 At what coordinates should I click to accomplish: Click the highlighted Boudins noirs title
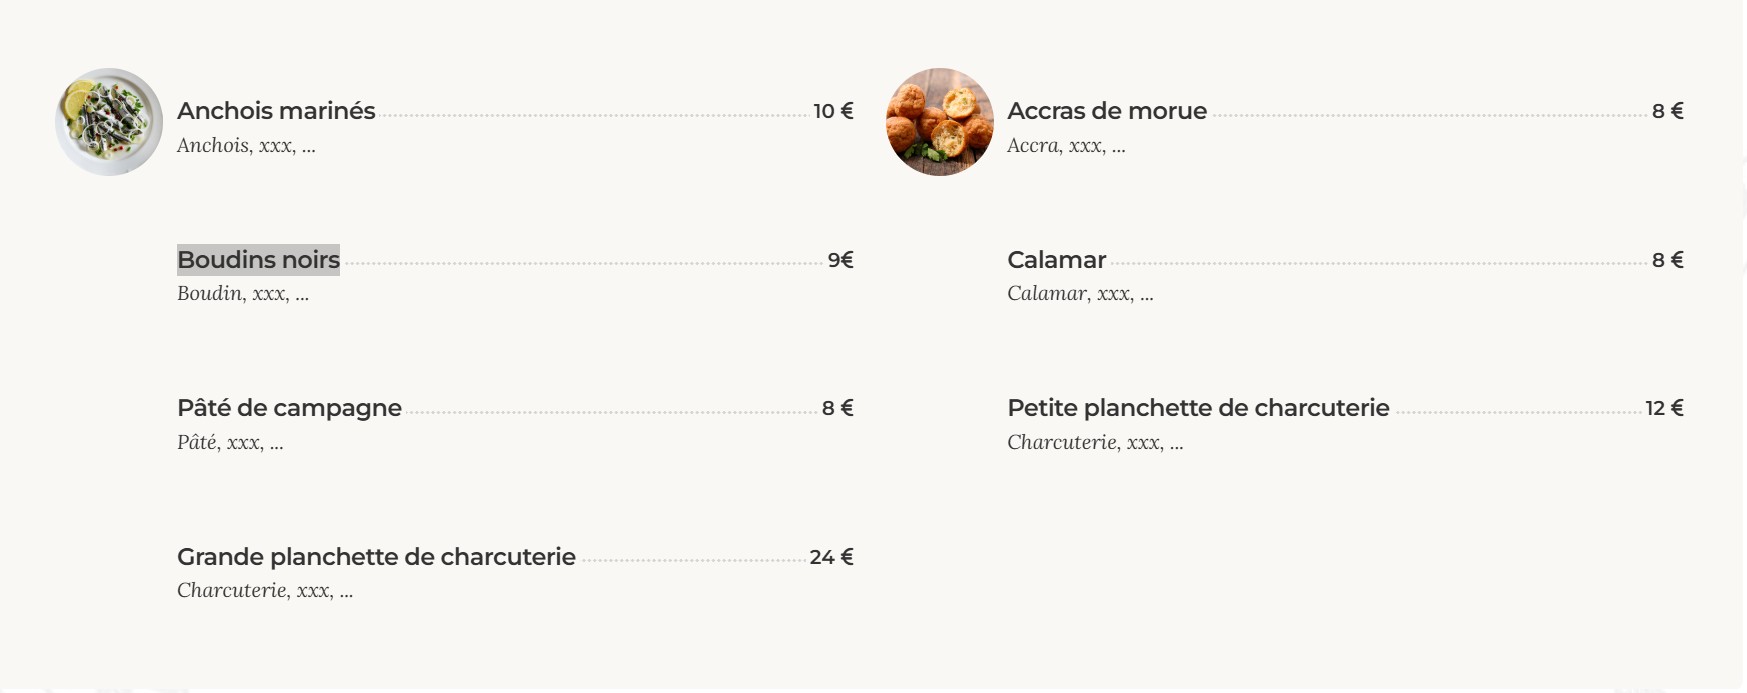(x=258, y=260)
